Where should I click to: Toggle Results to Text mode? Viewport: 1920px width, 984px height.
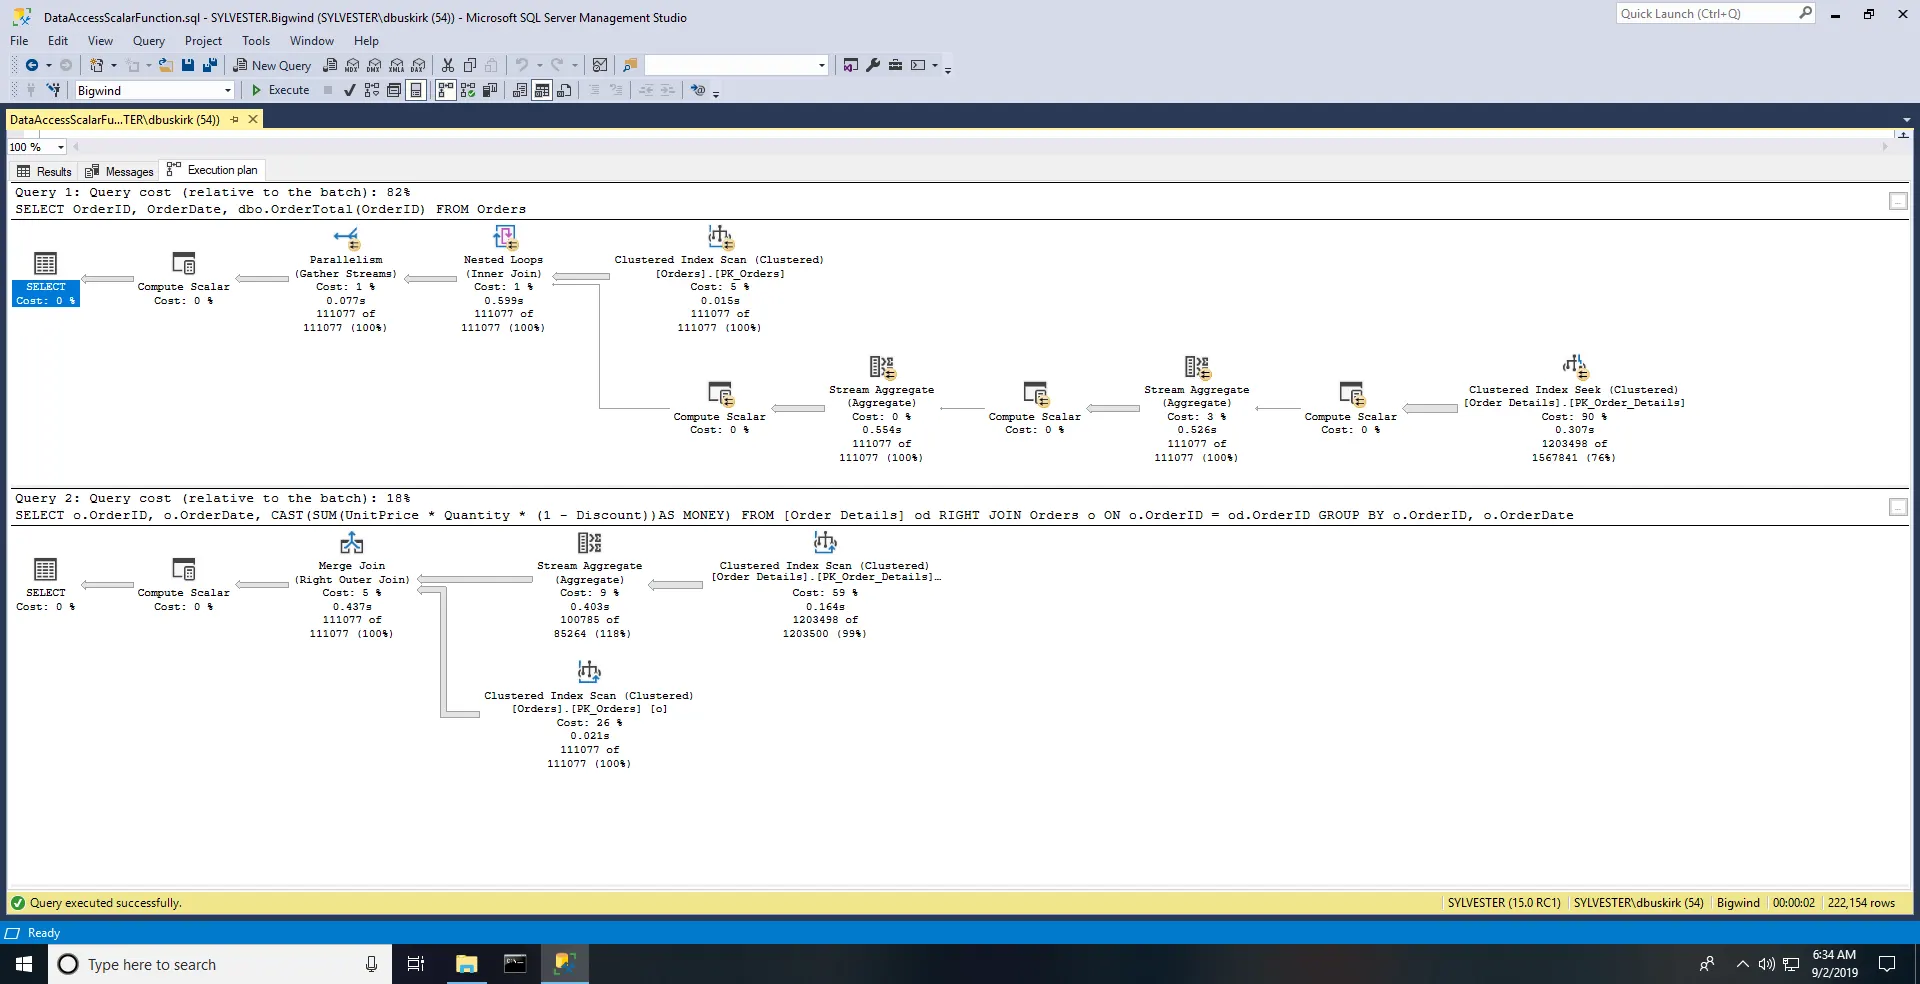click(520, 90)
